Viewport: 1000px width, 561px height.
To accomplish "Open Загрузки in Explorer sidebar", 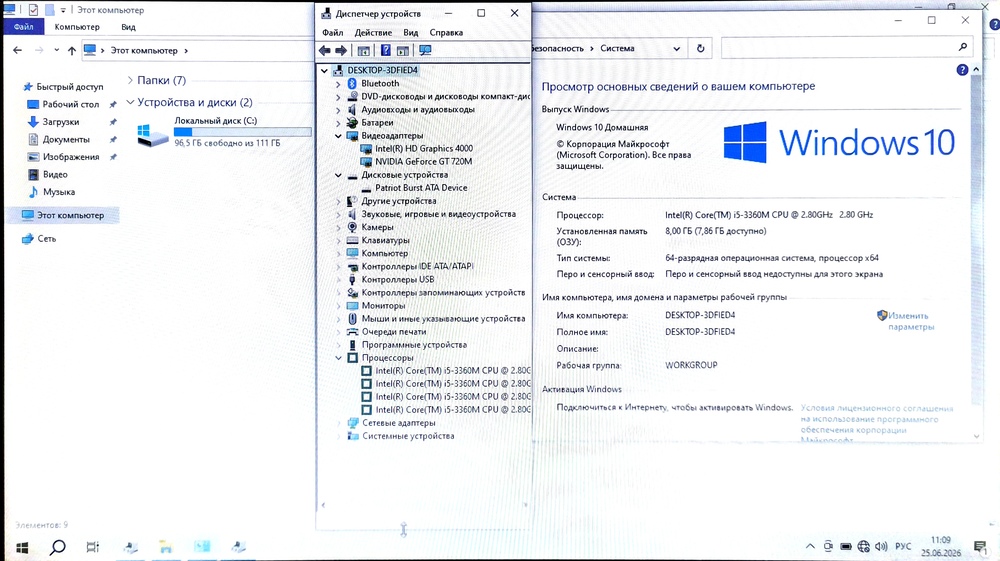I will click(61, 122).
